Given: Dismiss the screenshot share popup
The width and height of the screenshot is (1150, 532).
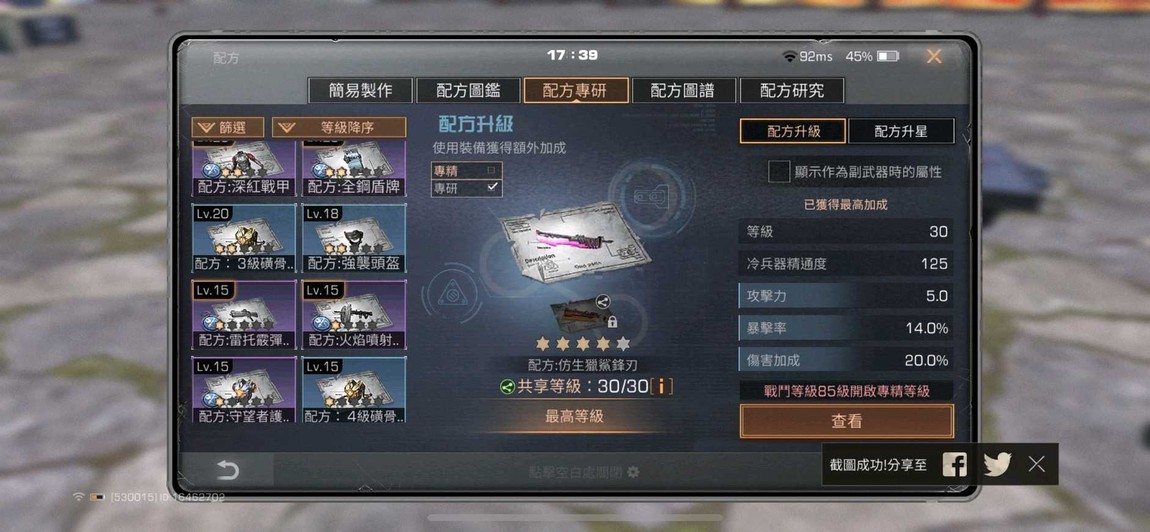Looking at the screenshot, I should pos(1036,464).
